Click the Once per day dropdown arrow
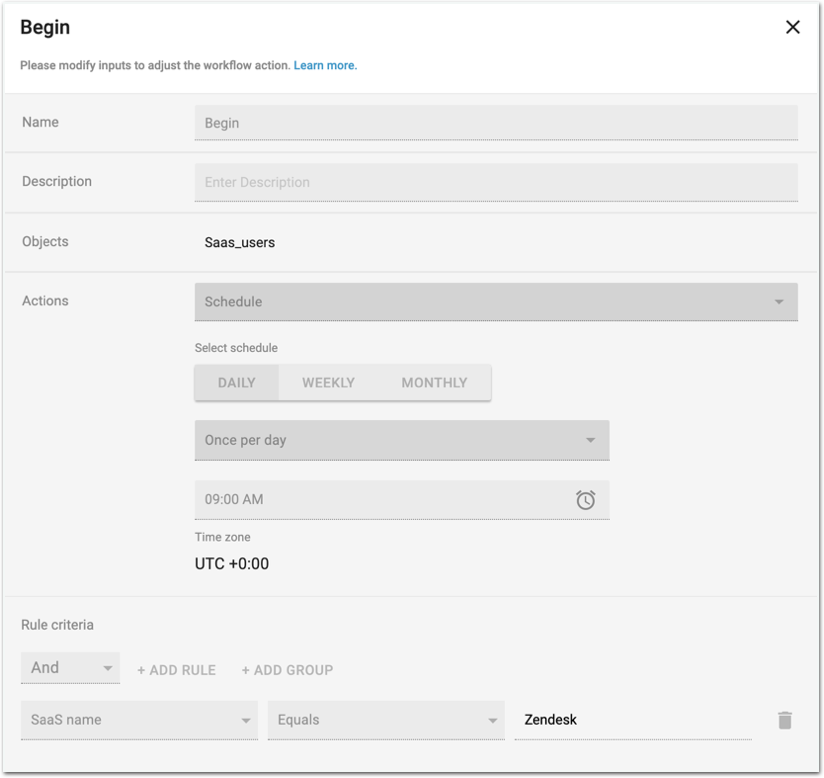 pos(590,440)
